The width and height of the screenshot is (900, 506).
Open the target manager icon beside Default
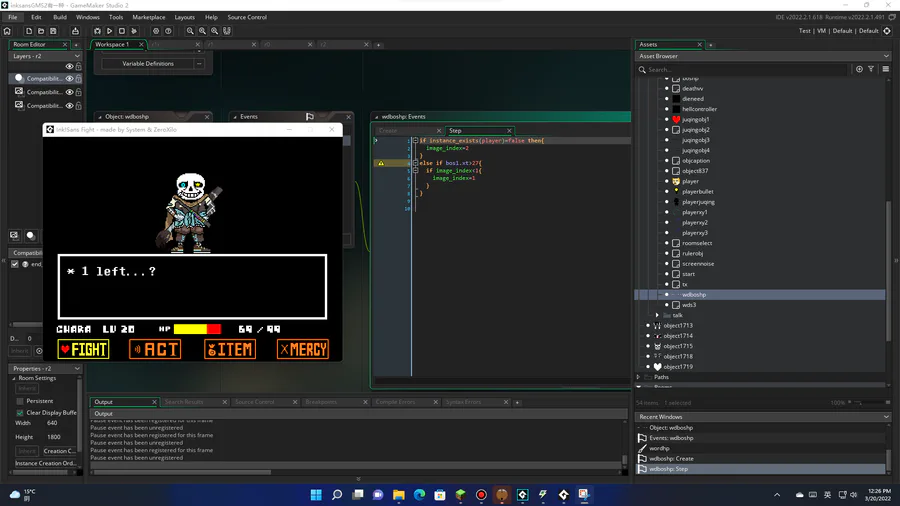pos(887,31)
